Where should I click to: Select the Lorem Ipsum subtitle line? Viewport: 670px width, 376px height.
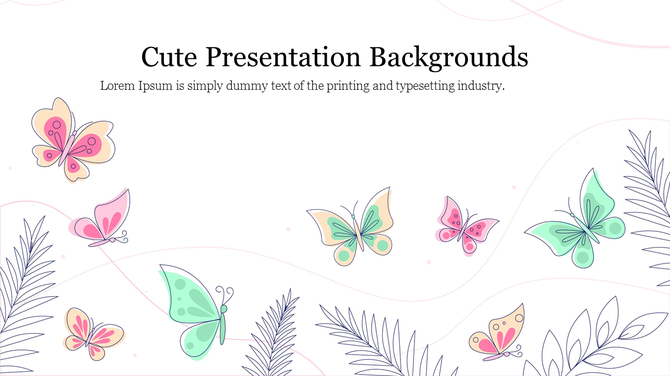(x=303, y=86)
